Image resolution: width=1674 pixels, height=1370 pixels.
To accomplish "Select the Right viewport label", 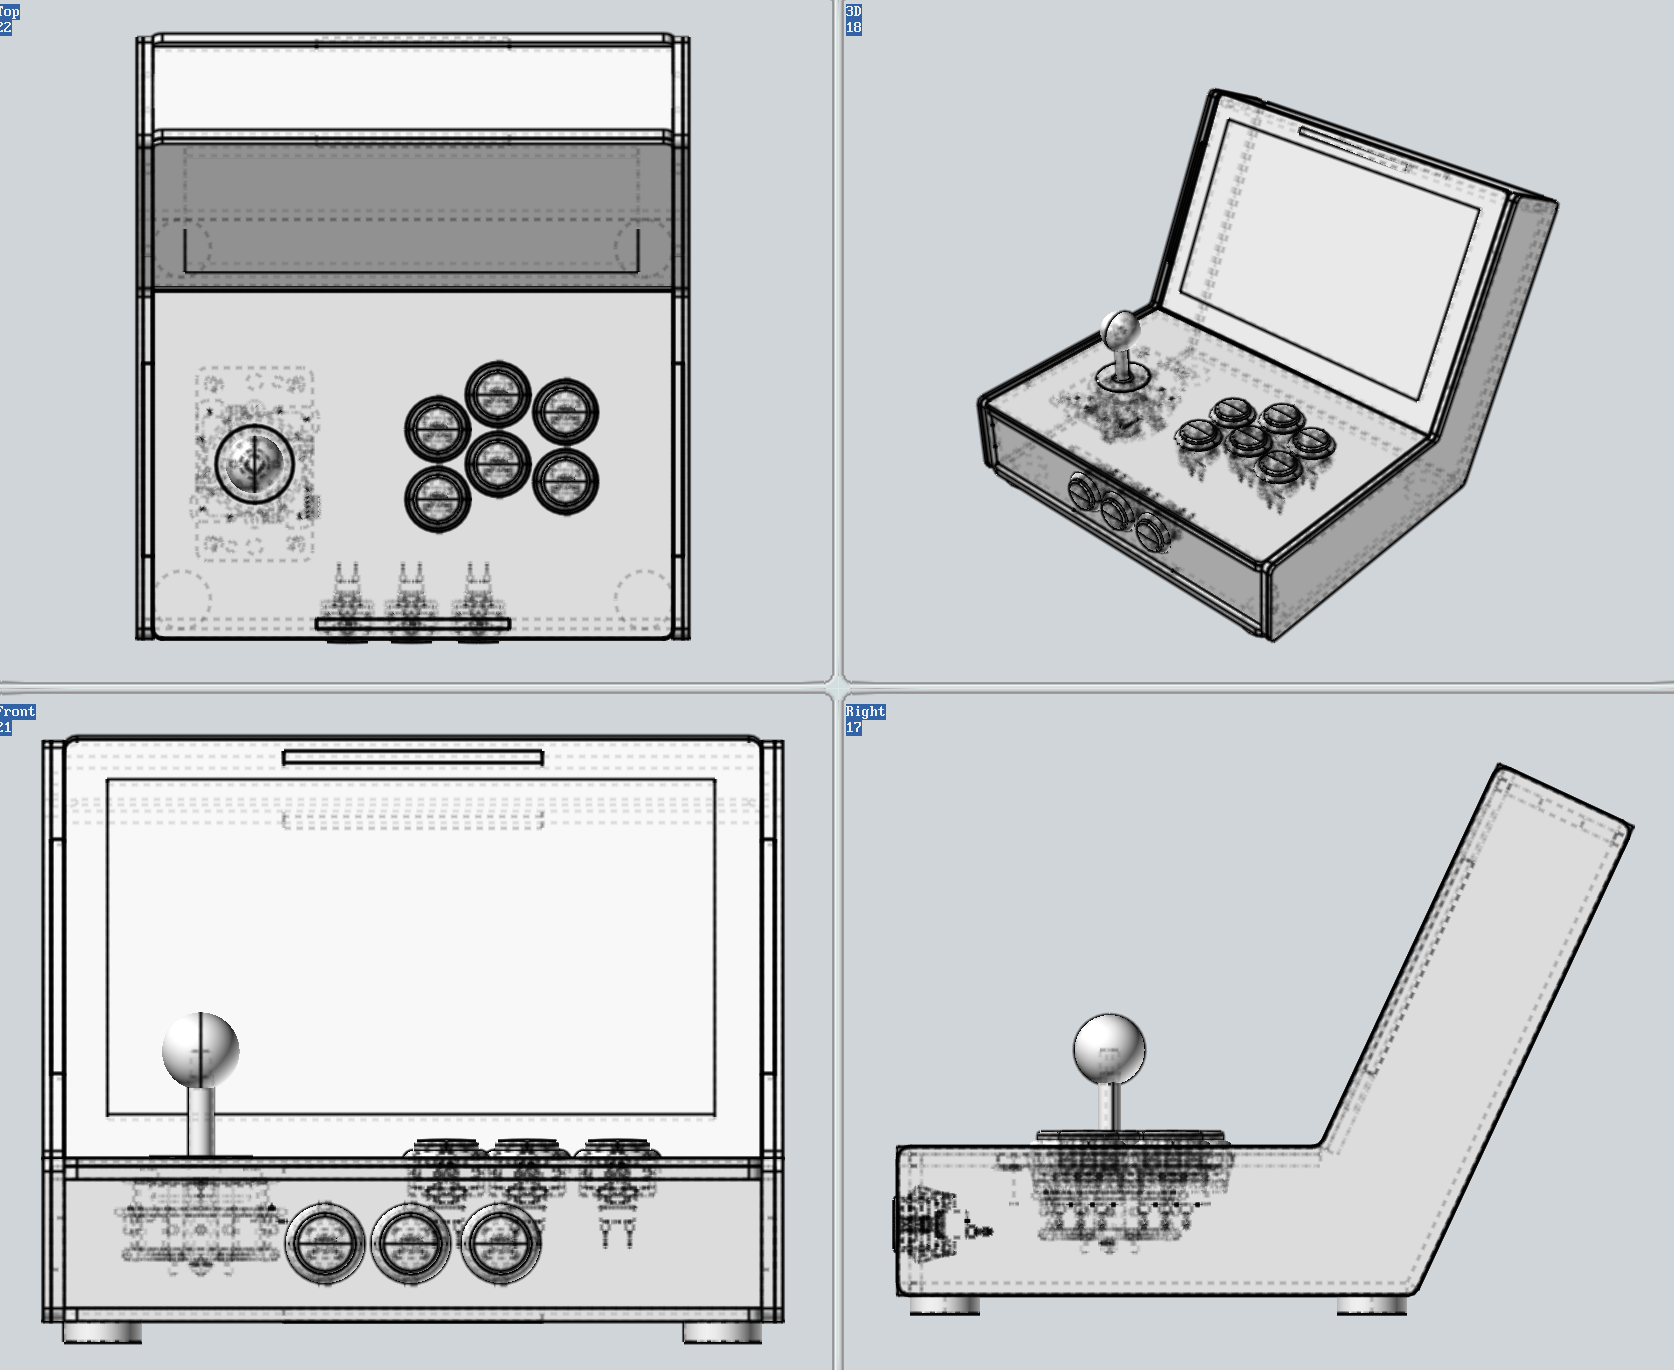I will tap(865, 712).
